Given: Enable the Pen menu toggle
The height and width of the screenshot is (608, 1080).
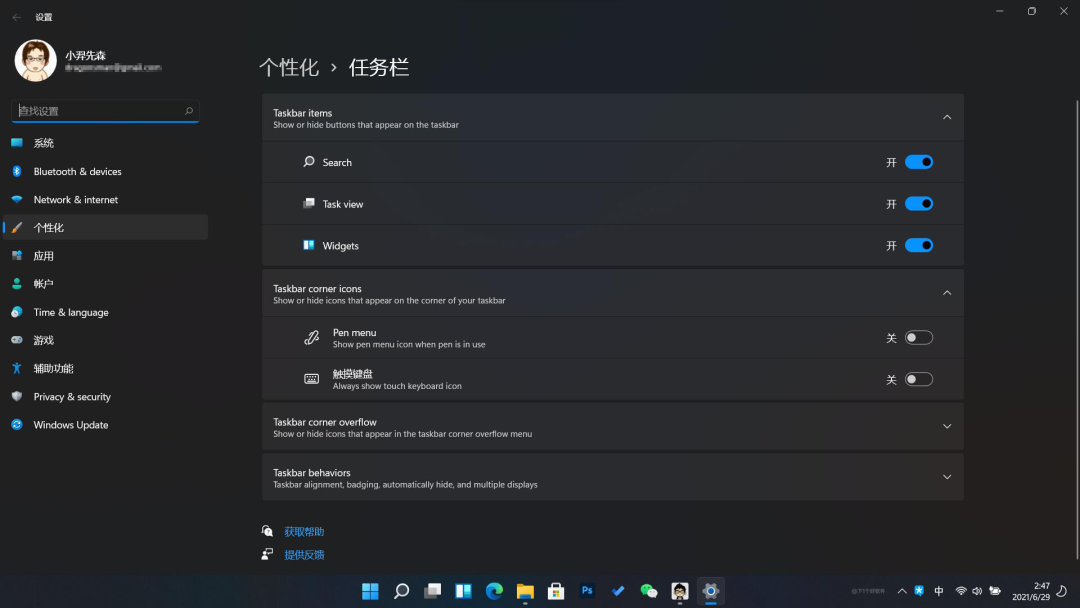Looking at the screenshot, I should click(919, 337).
